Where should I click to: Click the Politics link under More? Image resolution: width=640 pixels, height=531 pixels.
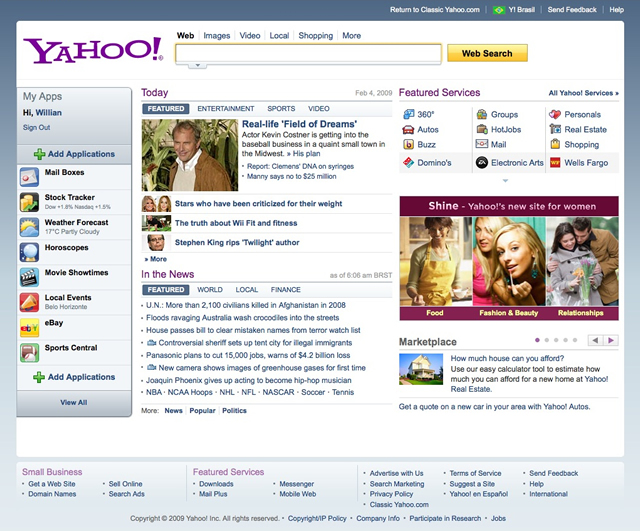pyautogui.click(x=234, y=411)
